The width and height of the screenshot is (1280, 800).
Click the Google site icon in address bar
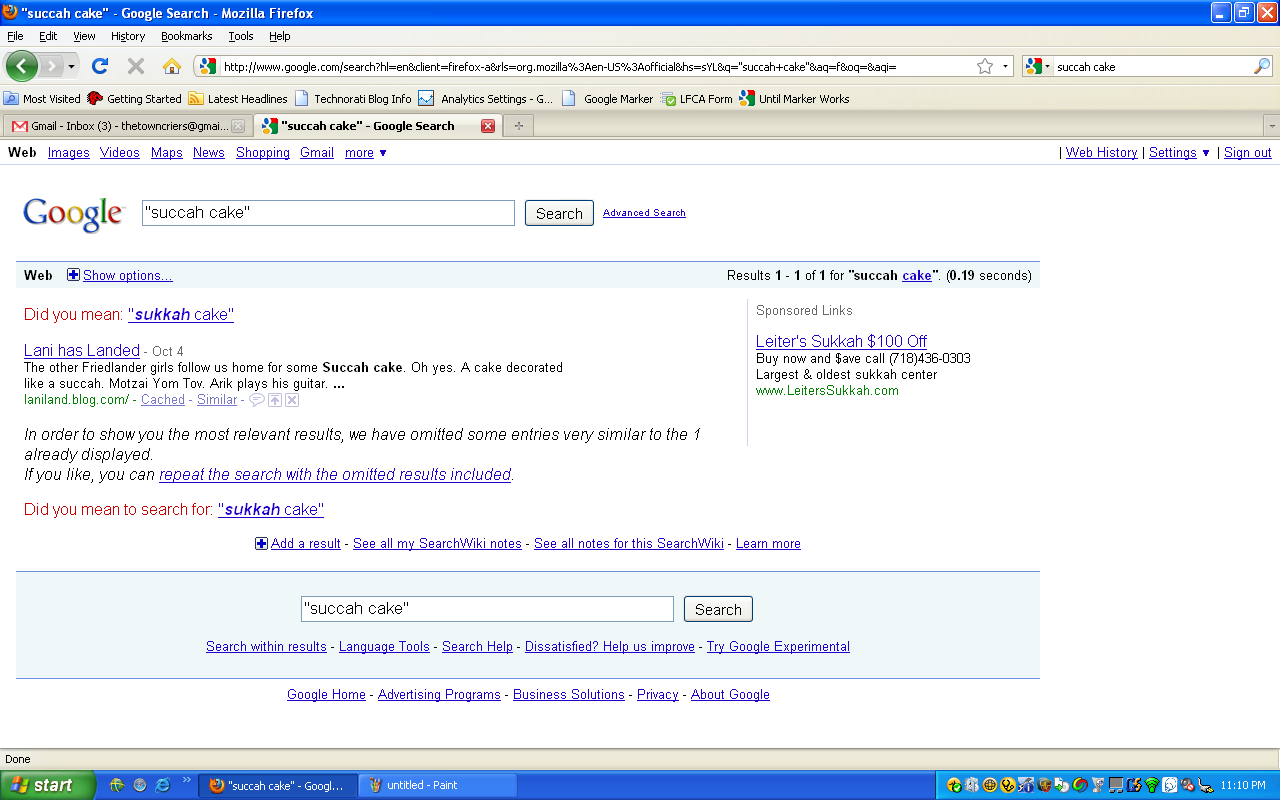pos(207,66)
